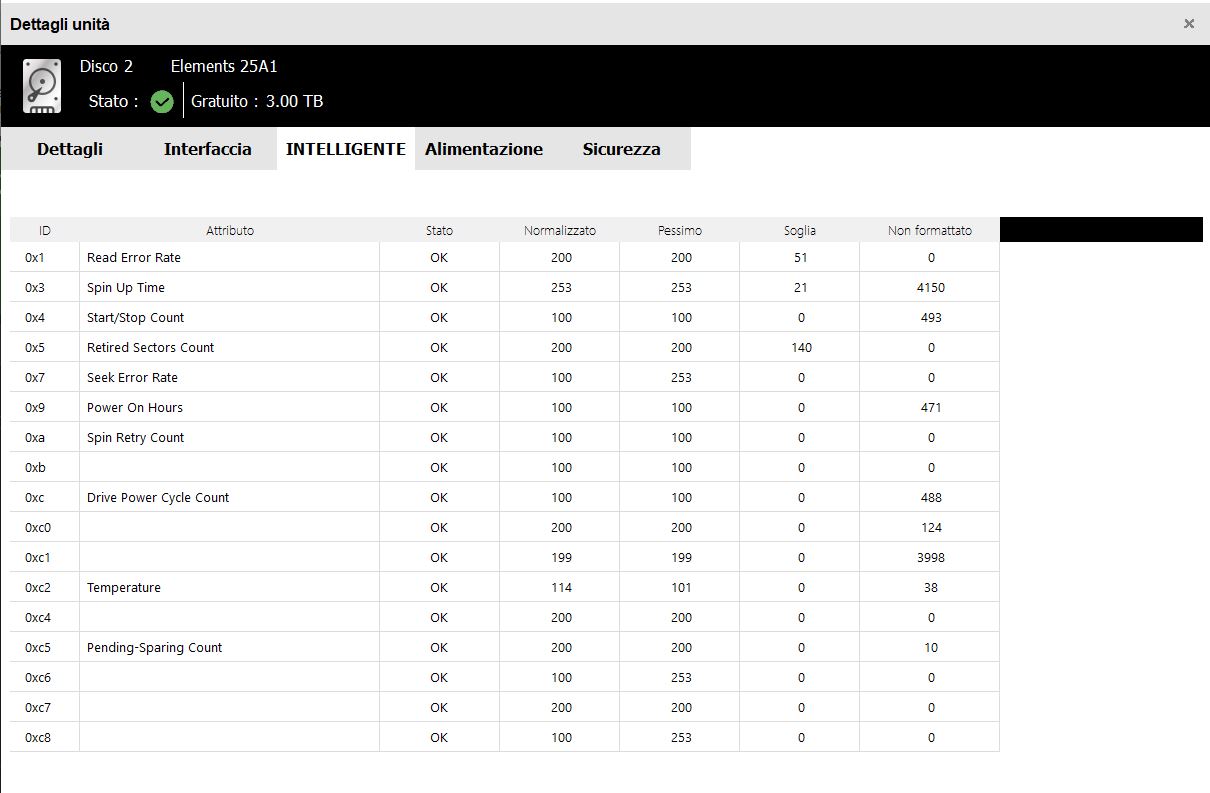
Task: Close the Dettagli unità dialog
Action: pyautogui.click(x=1189, y=23)
